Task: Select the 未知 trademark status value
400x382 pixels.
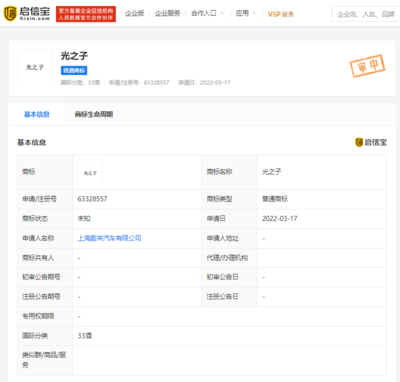Action: click(x=84, y=219)
